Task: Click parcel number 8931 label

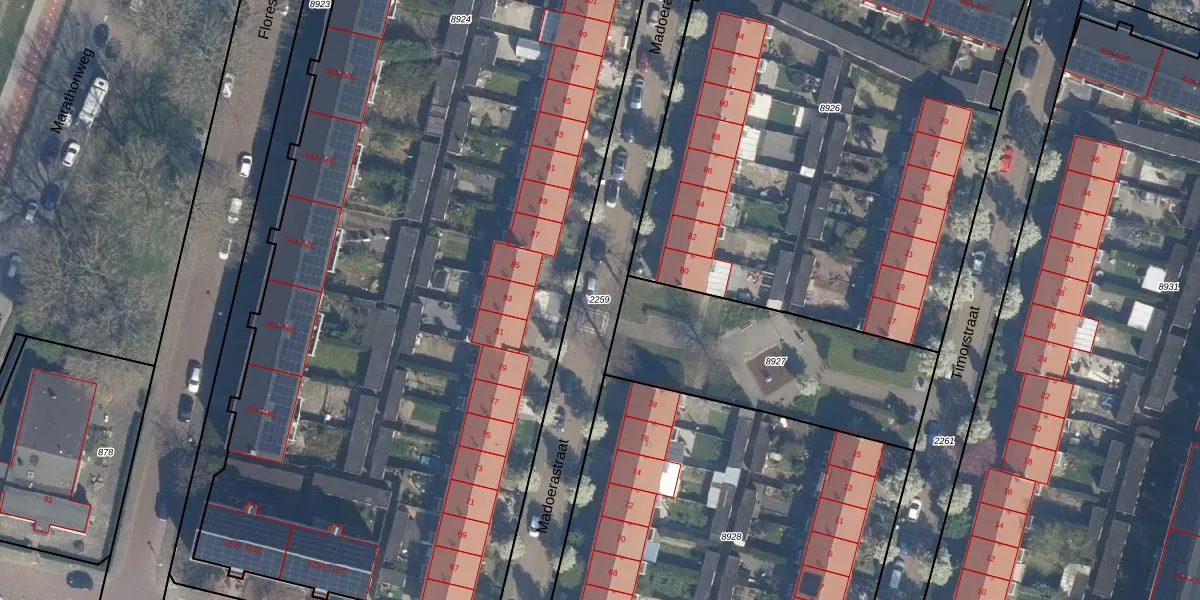Action: coord(1168,287)
